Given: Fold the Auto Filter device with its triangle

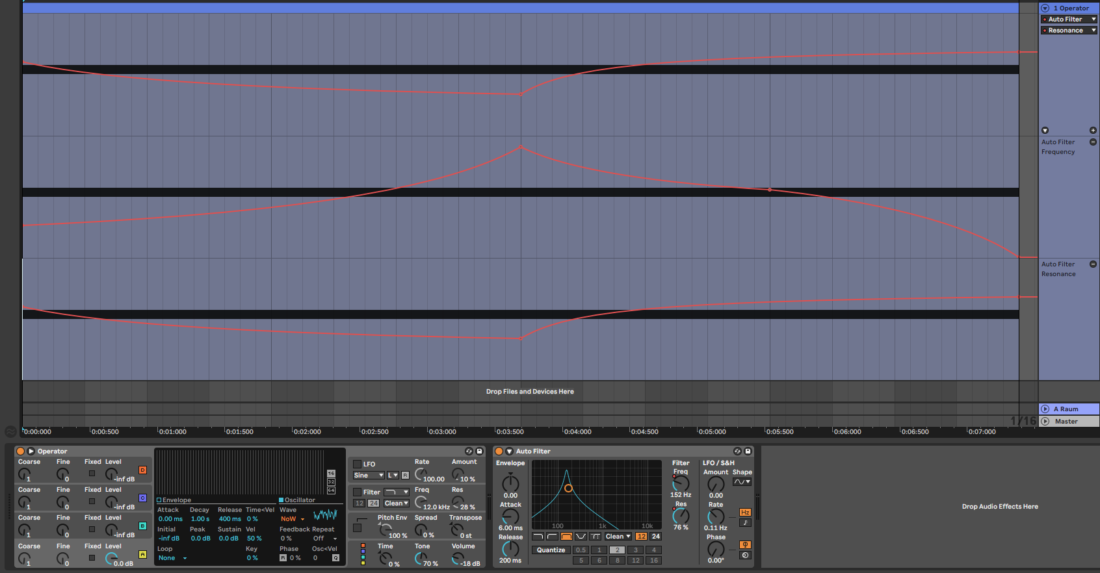Looking at the screenshot, I should coord(509,451).
